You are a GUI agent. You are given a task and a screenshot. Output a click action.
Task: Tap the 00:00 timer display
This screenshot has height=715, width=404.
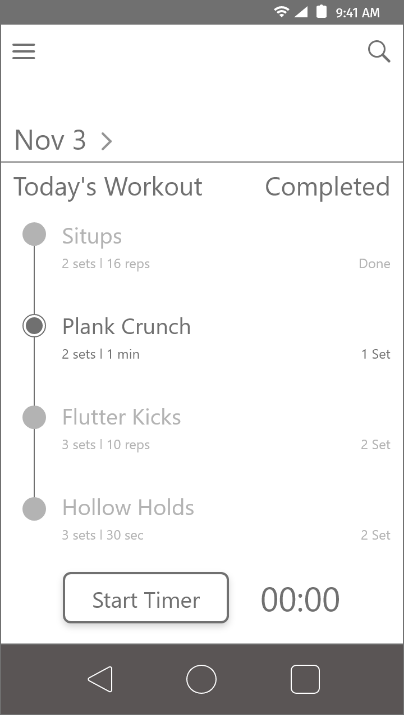click(300, 599)
